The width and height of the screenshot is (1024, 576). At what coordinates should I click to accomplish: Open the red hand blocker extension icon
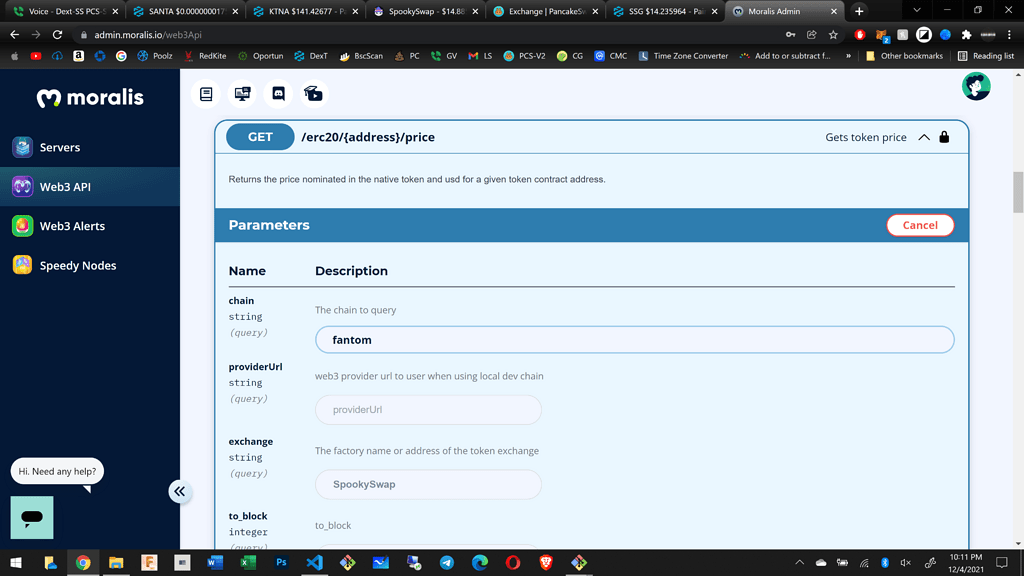click(x=859, y=35)
